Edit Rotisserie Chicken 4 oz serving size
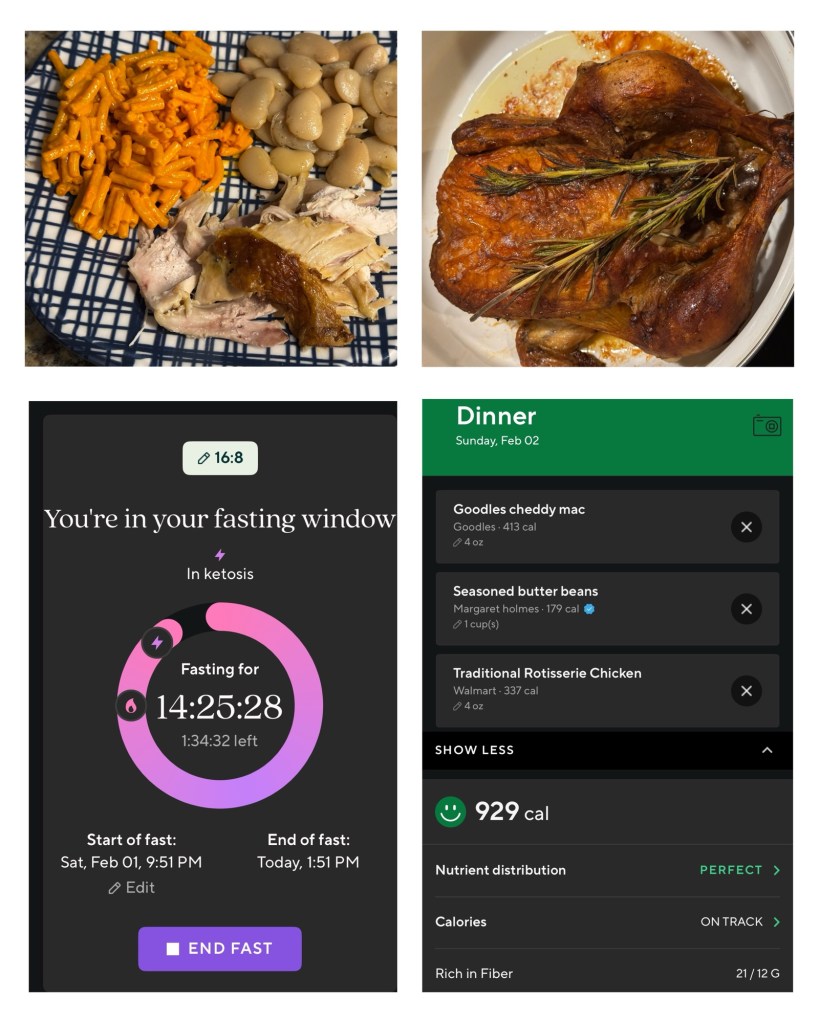This screenshot has height=1023, width=819. 469,707
